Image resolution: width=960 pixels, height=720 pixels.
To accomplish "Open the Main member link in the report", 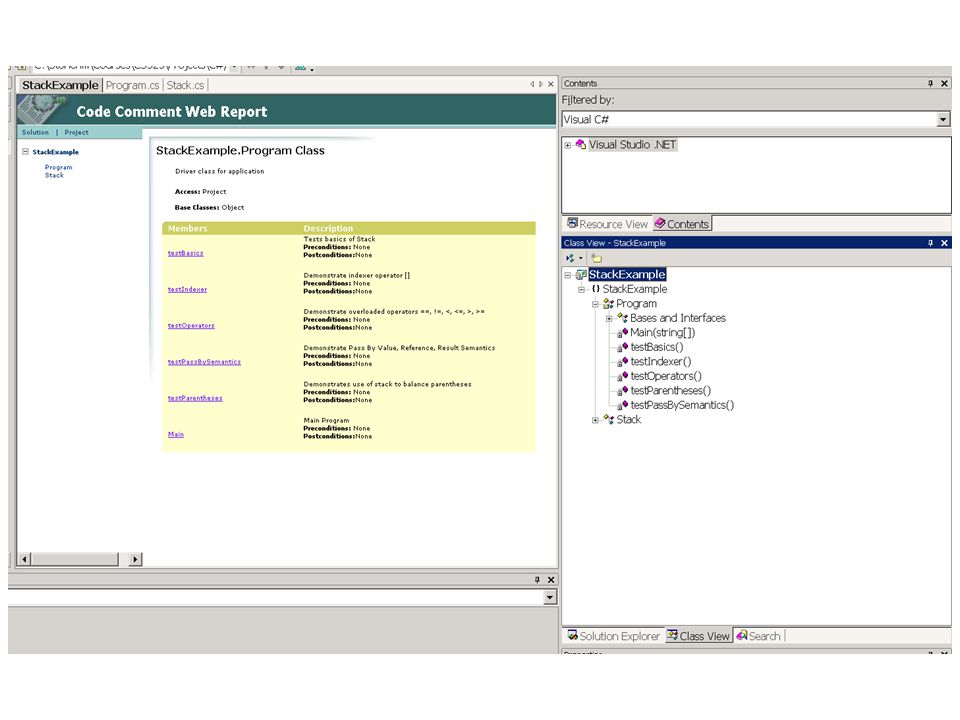I will pyautogui.click(x=176, y=434).
